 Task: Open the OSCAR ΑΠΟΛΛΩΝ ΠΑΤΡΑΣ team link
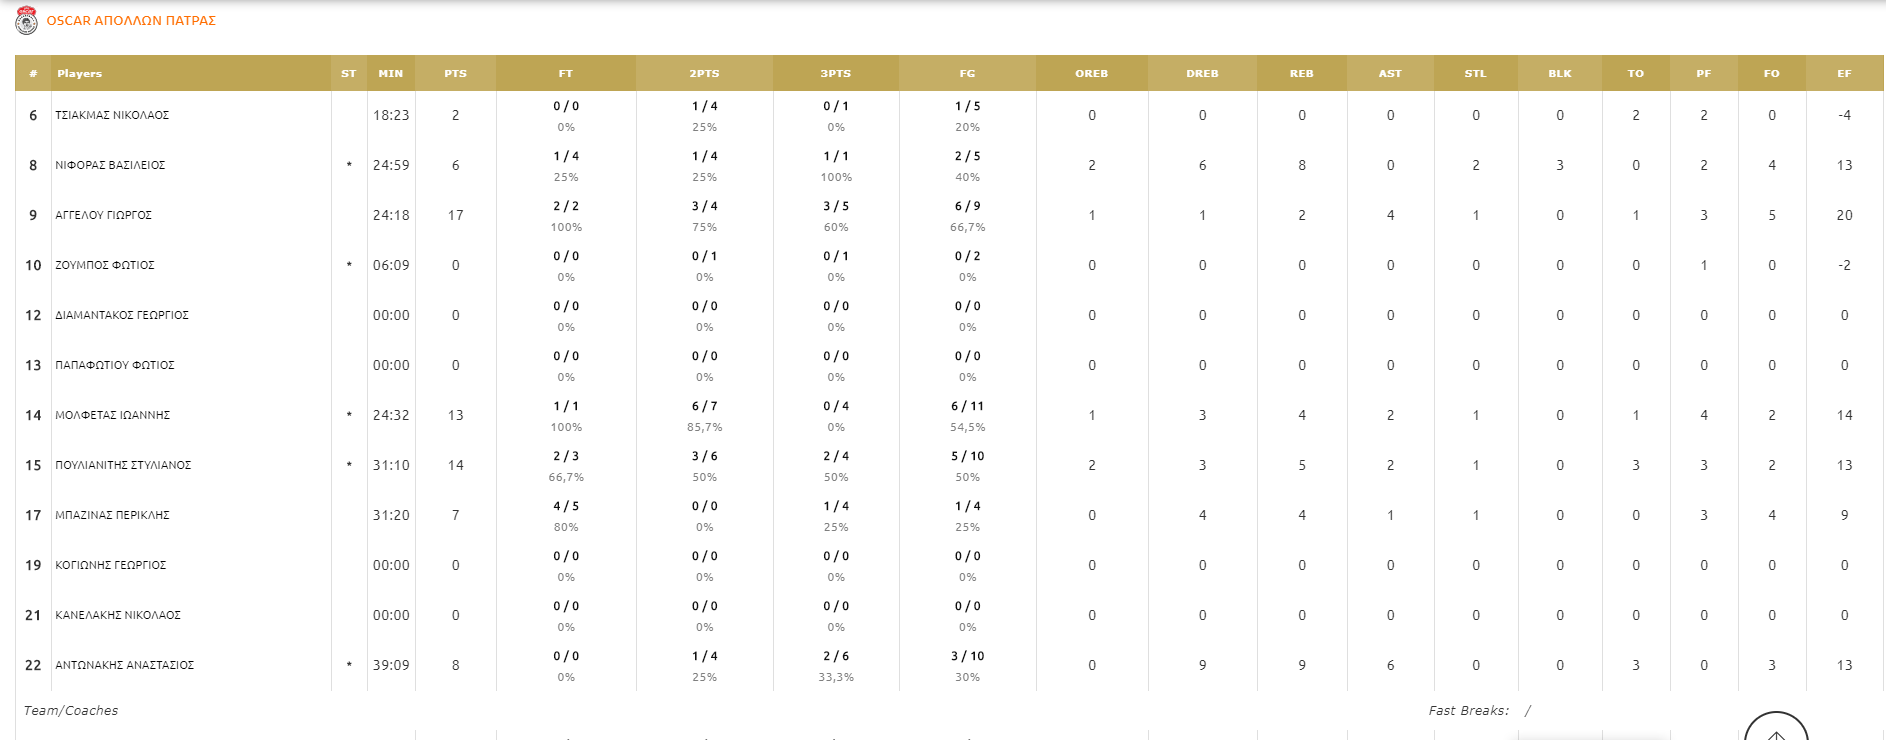pos(131,21)
